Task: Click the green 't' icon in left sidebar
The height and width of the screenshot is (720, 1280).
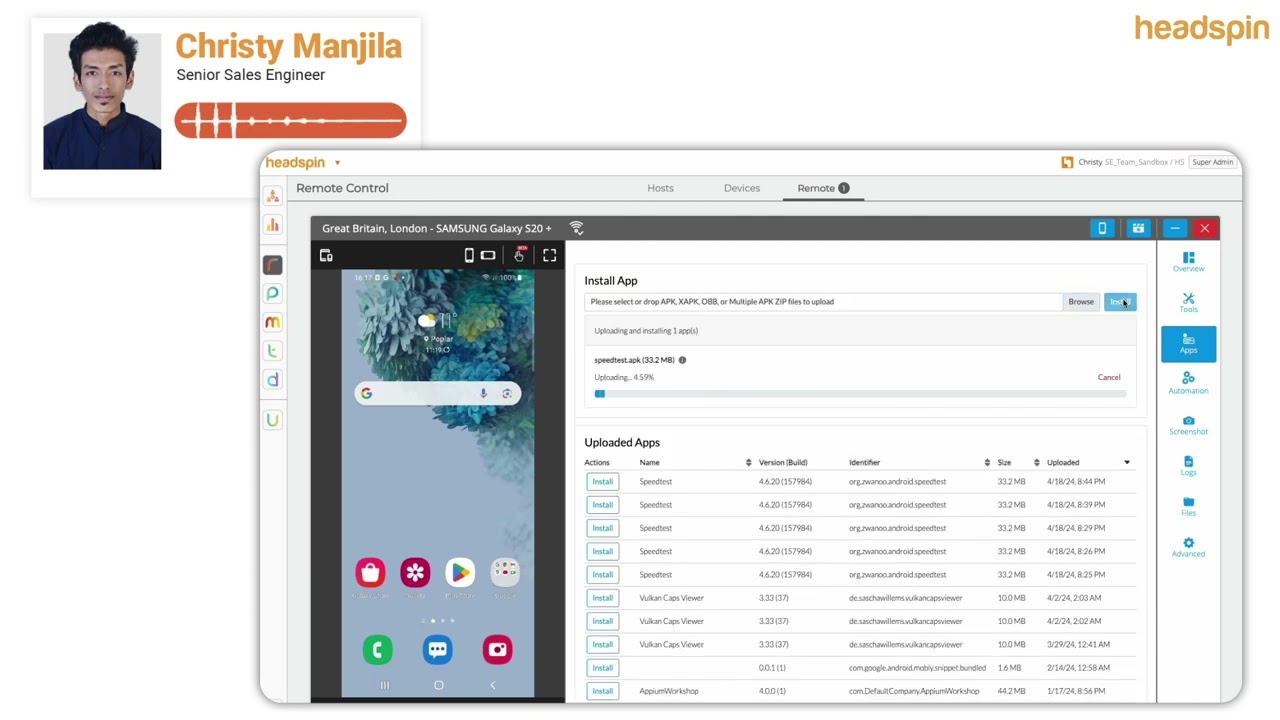Action: coord(273,351)
